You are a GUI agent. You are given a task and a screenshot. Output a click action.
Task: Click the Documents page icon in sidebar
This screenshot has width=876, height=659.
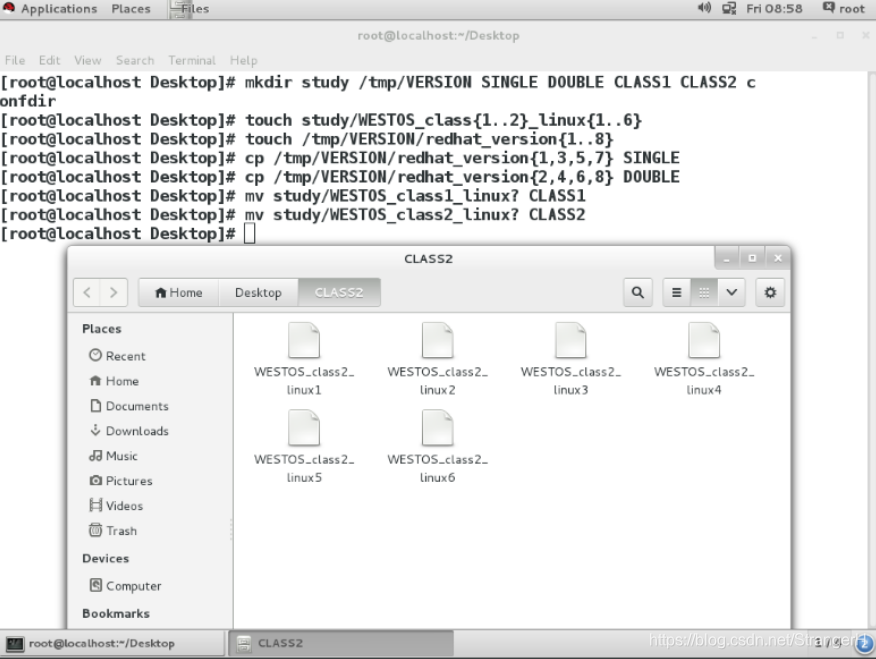click(x=96, y=405)
